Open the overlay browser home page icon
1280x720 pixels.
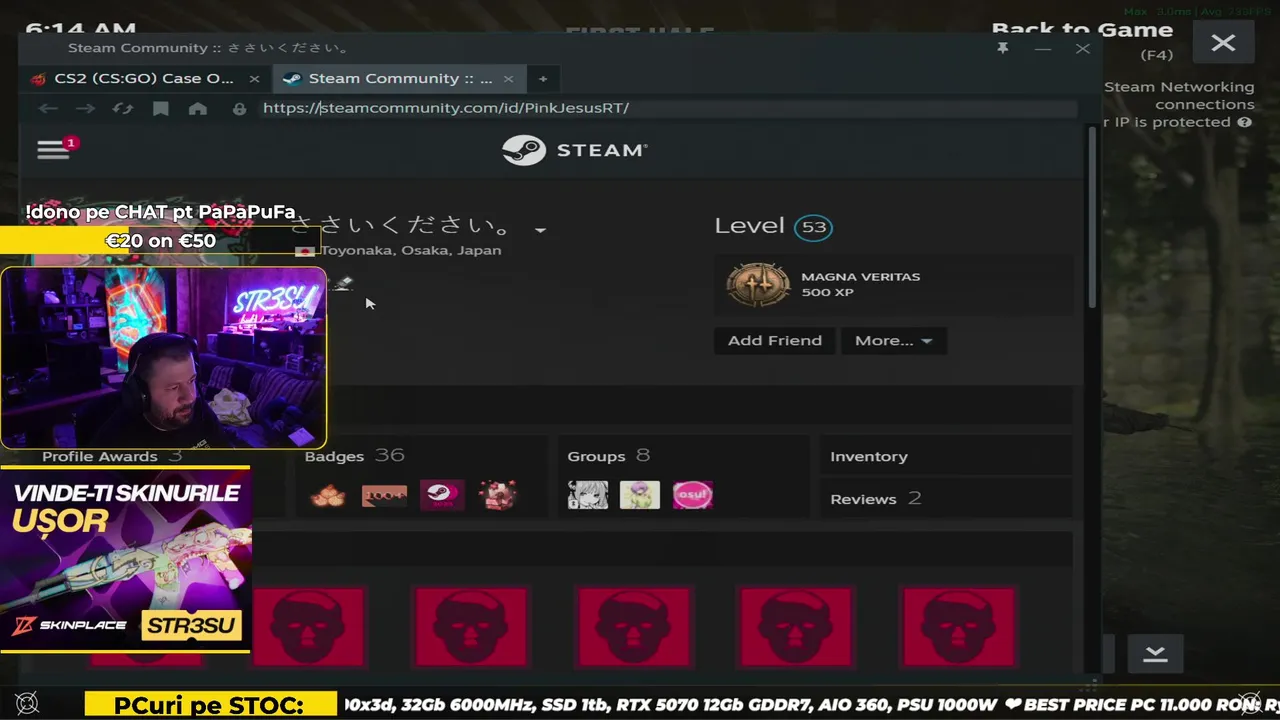198,108
